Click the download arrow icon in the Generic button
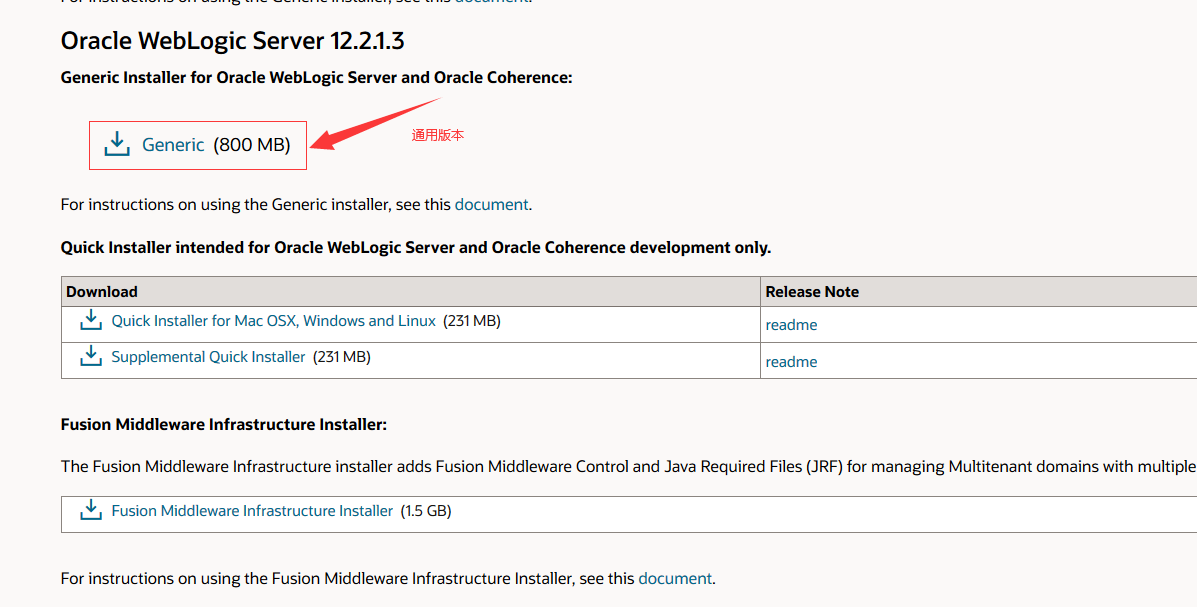Image resolution: width=1197 pixels, height=607 pixels. click(x=117, y=143)
